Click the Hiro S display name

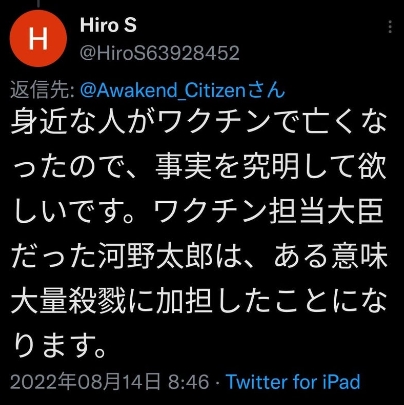point(108,25)
